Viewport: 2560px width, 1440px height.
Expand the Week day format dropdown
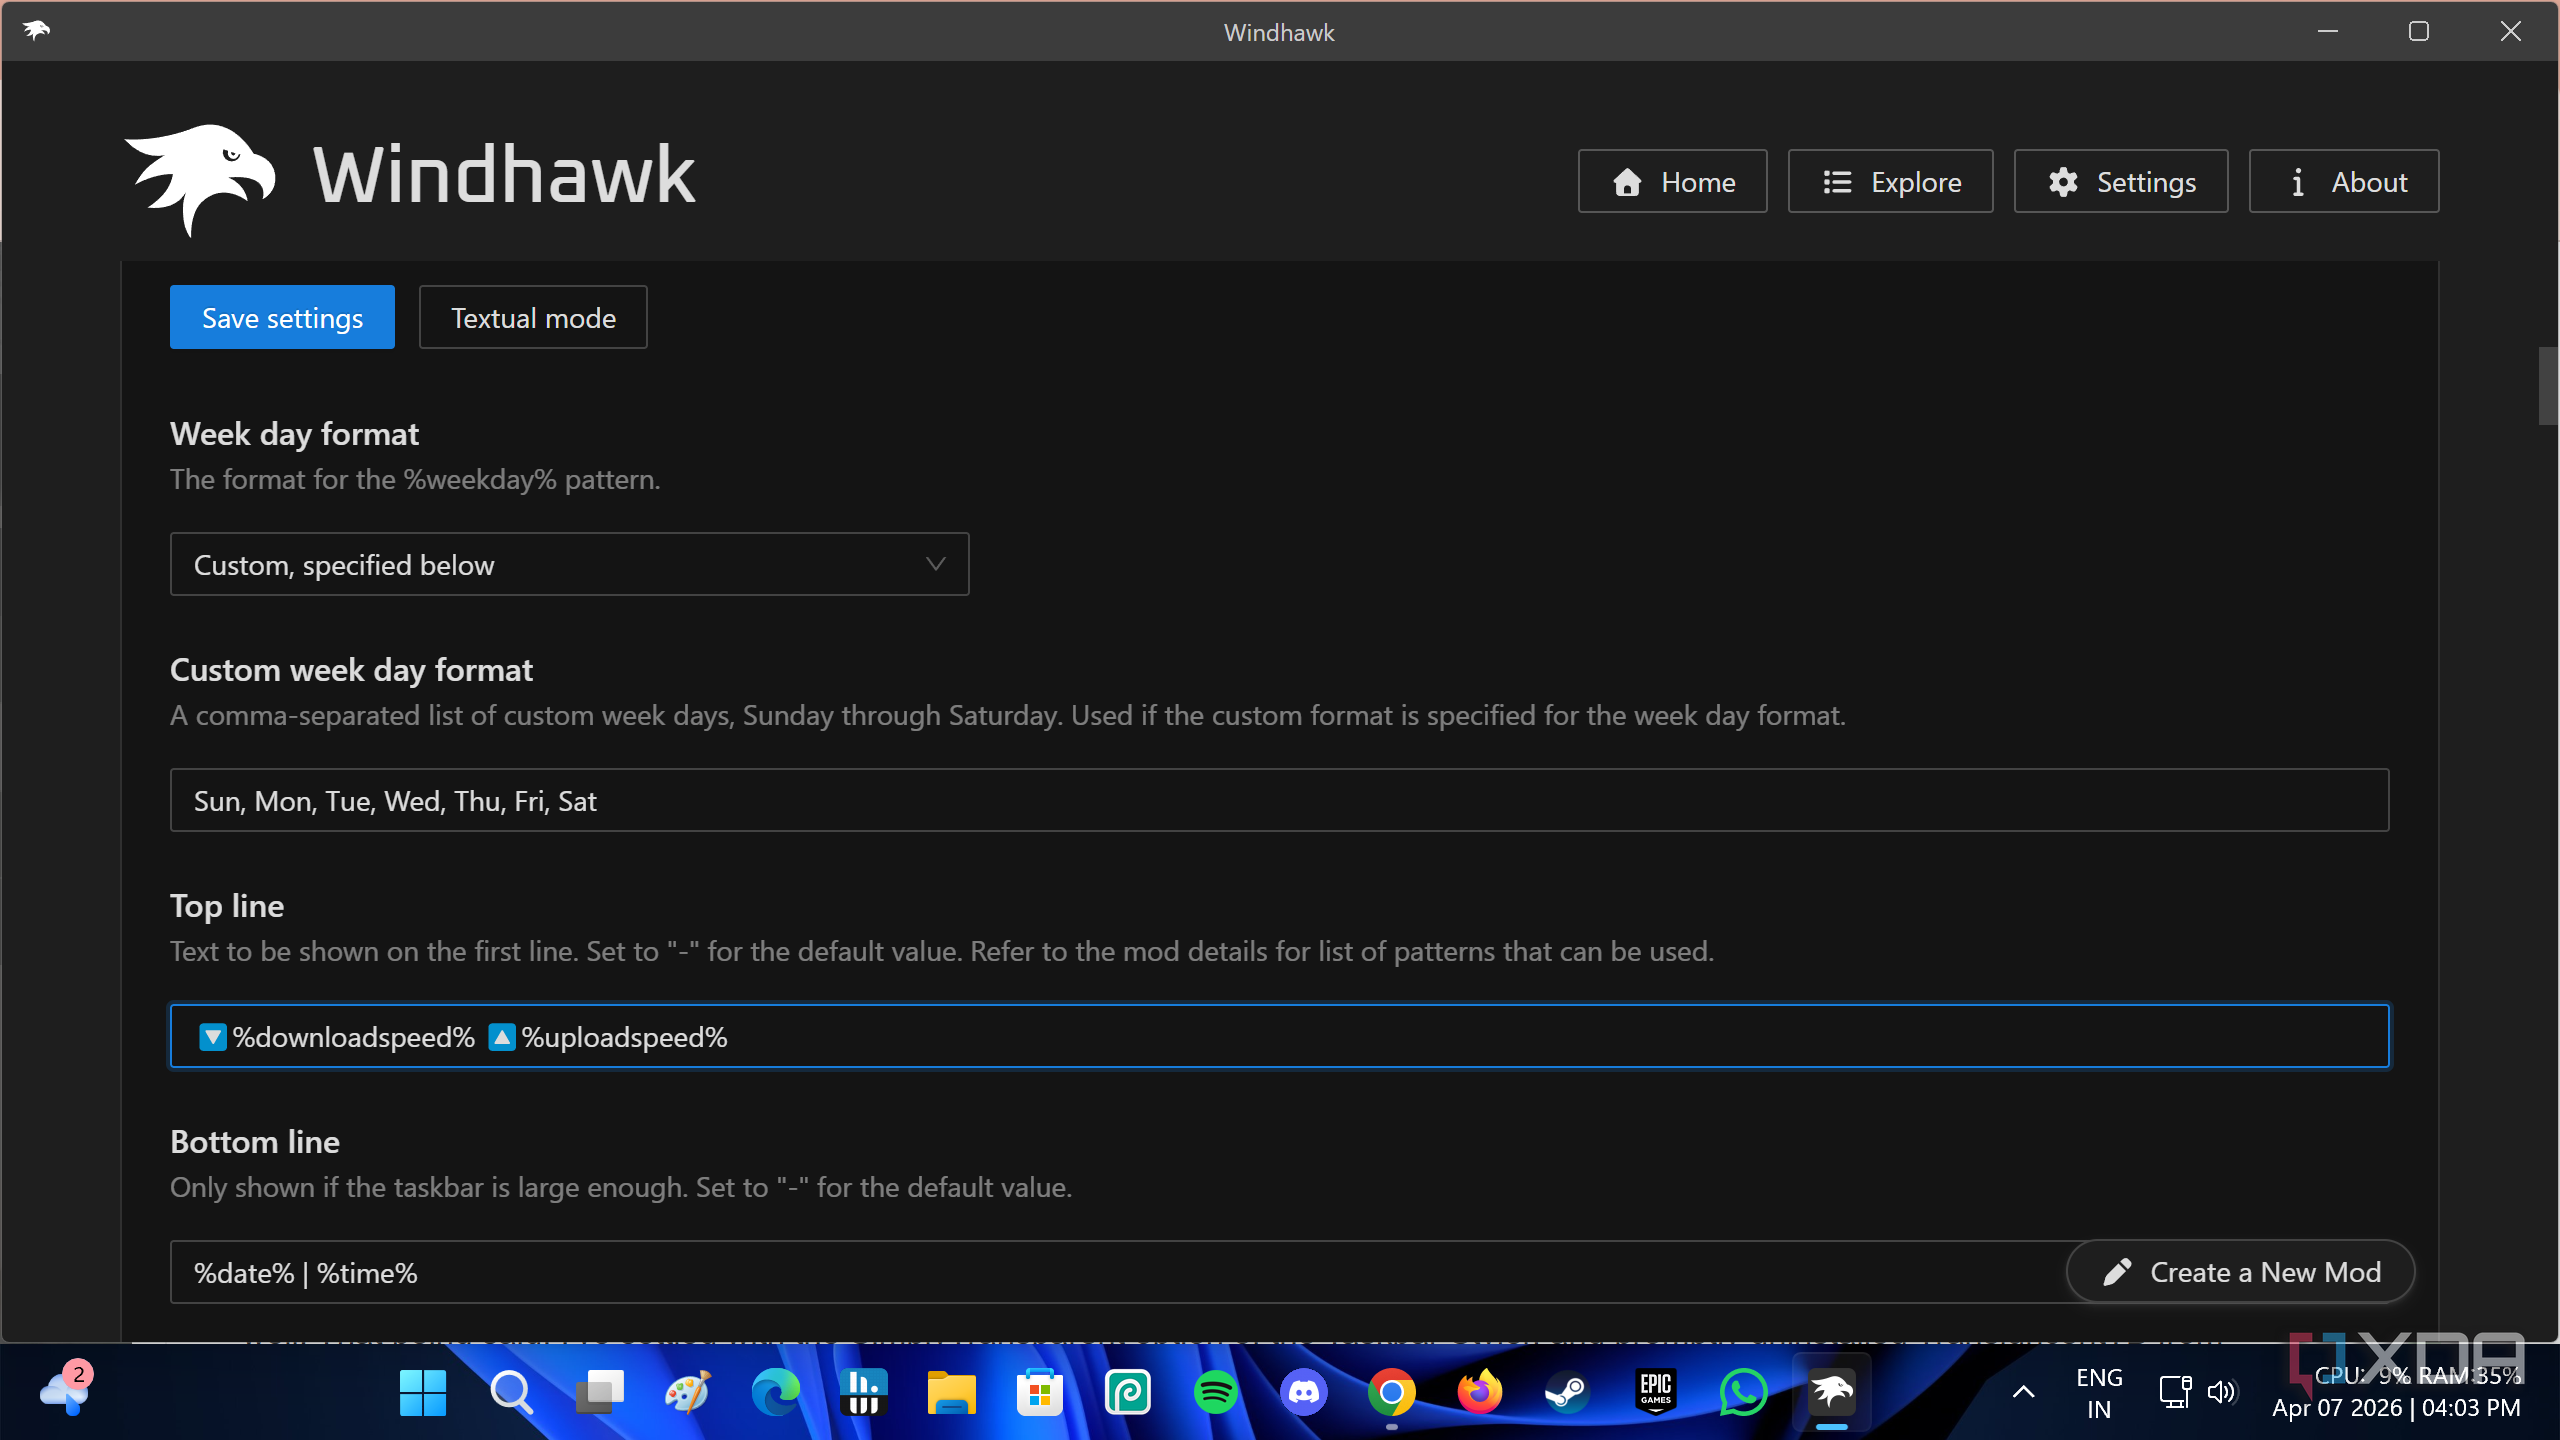(569, 564)
